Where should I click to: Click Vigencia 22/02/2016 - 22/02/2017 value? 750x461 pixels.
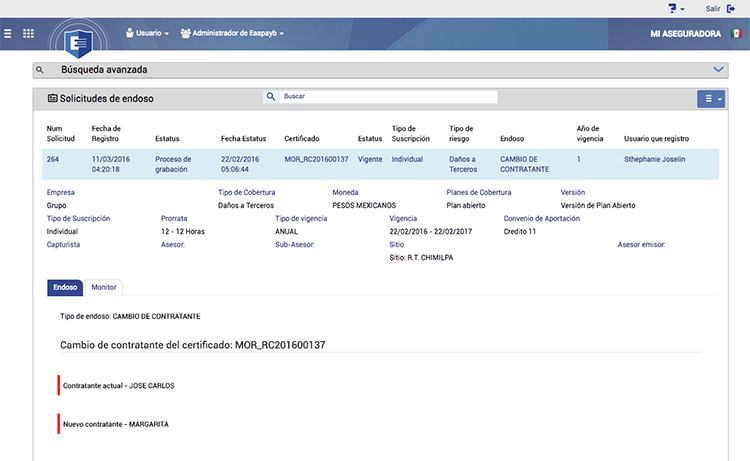click(x=430, y=231)
